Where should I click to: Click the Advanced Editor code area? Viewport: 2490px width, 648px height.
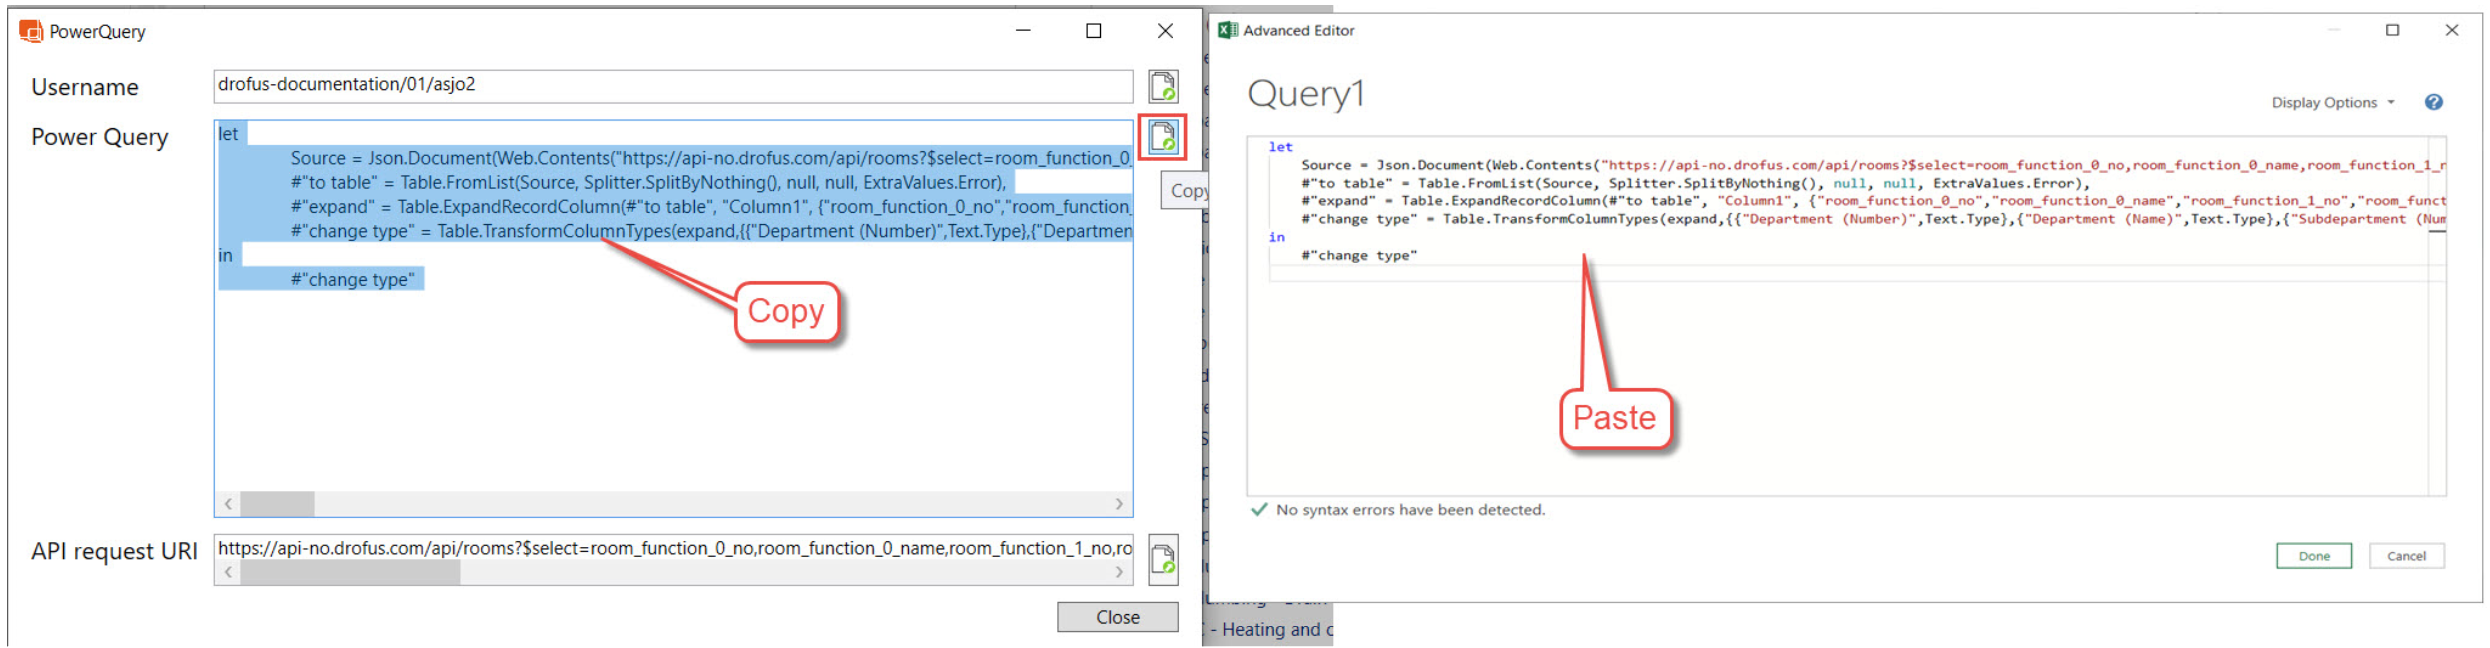pyautogui.click(x=1840, y=380)
